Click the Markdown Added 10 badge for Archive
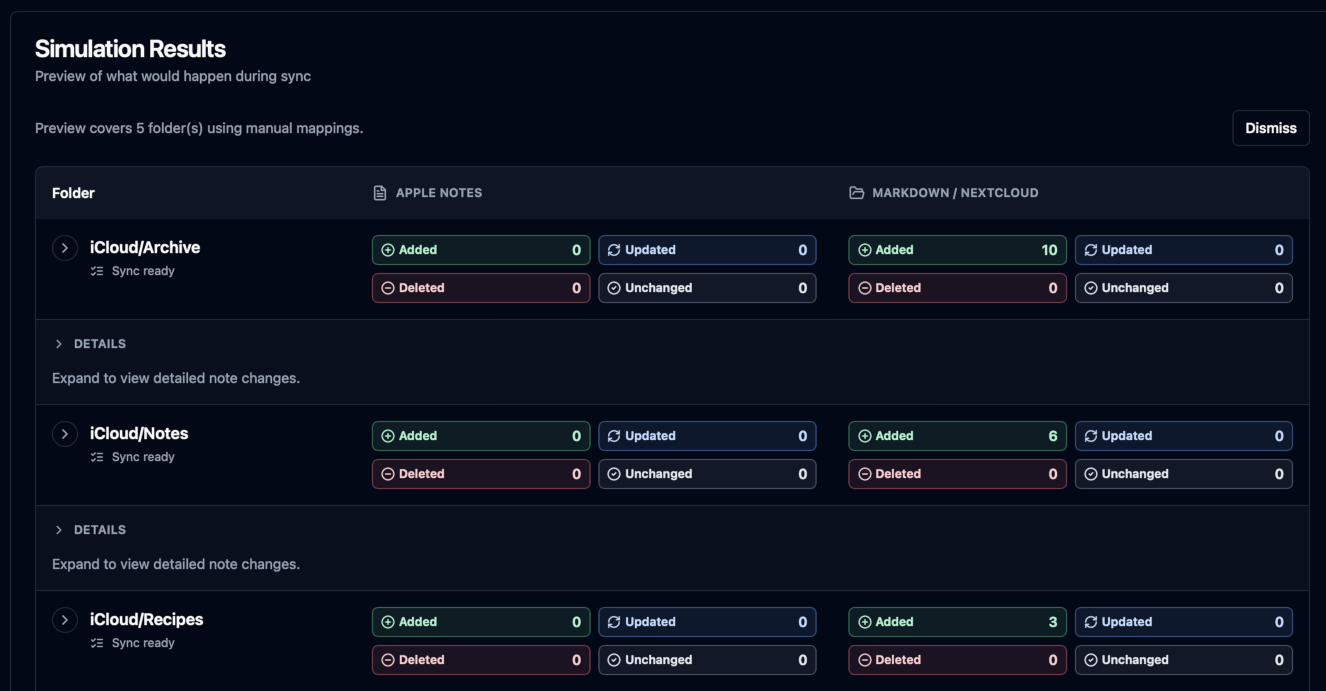This screenshot has height=691, width=1326. pyautogui.click(x=957, y=250)
